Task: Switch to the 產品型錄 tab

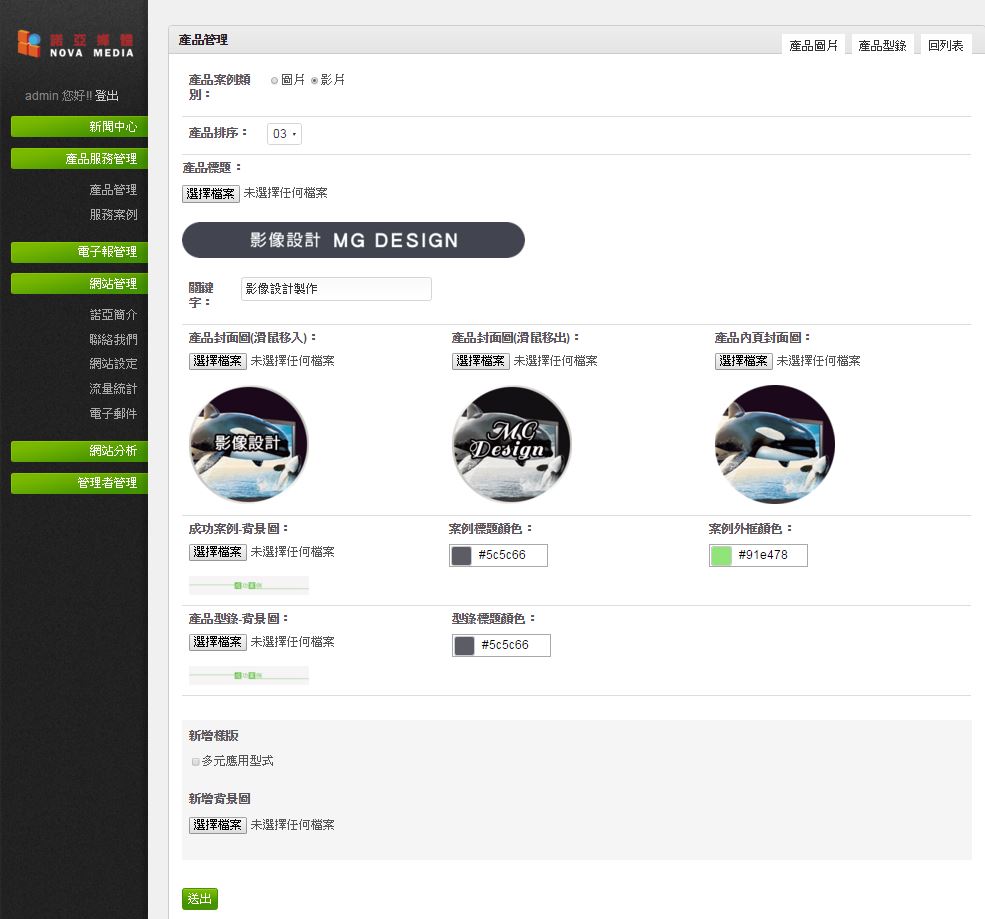Action: tap(883, 45)
